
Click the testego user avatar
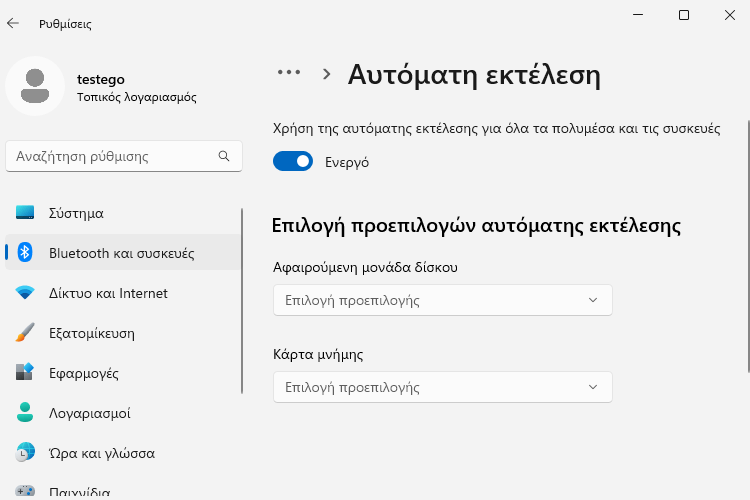[35, 86]
